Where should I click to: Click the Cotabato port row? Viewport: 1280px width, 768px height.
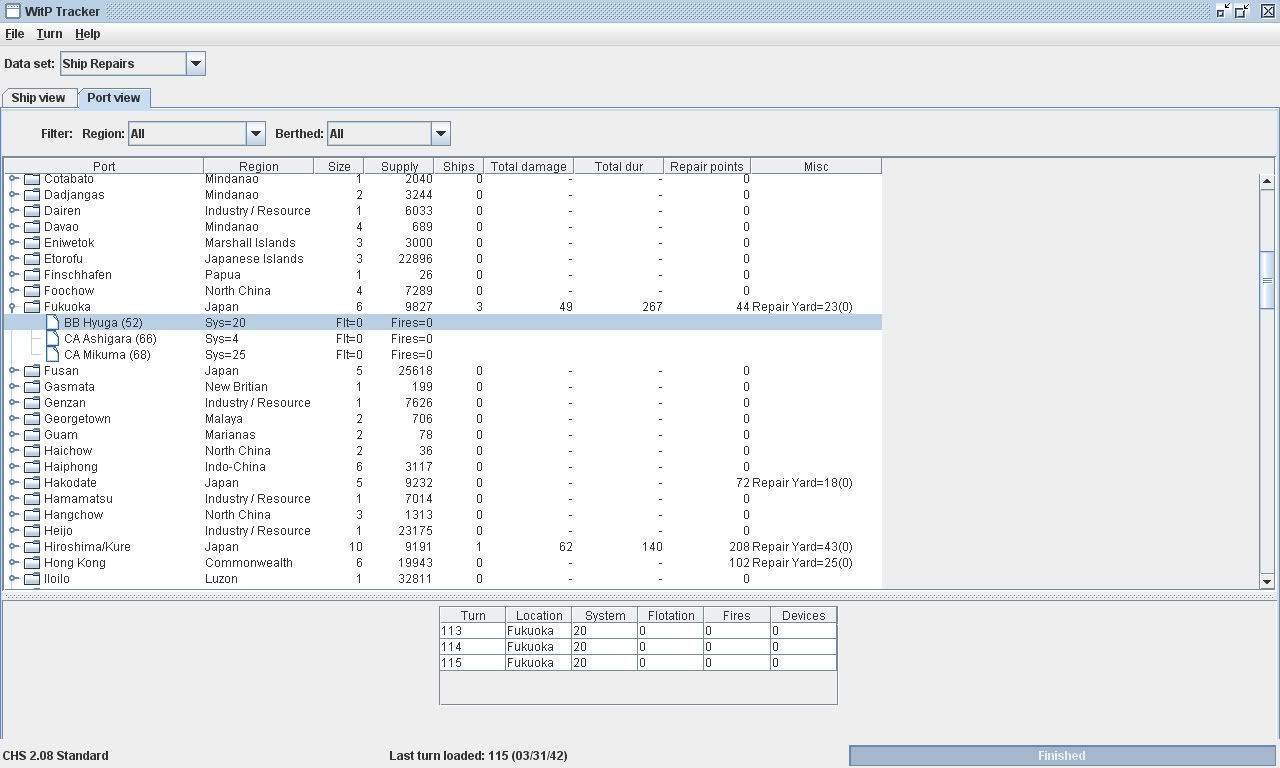(x=443, y=180)
